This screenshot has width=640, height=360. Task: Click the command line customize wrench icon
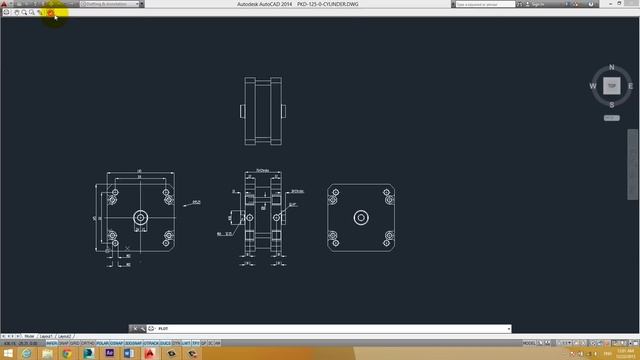[x=142, y=329]
